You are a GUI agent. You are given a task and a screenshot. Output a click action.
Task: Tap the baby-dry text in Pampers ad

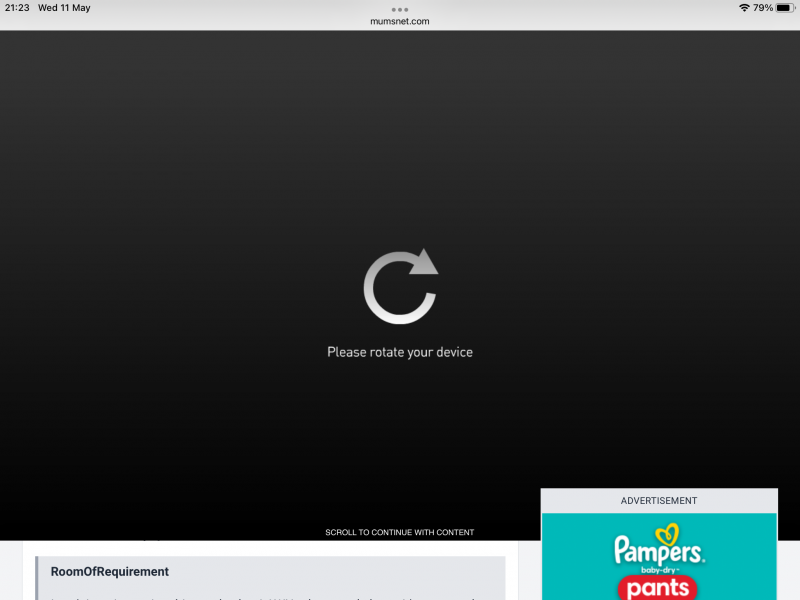point(659,569)
